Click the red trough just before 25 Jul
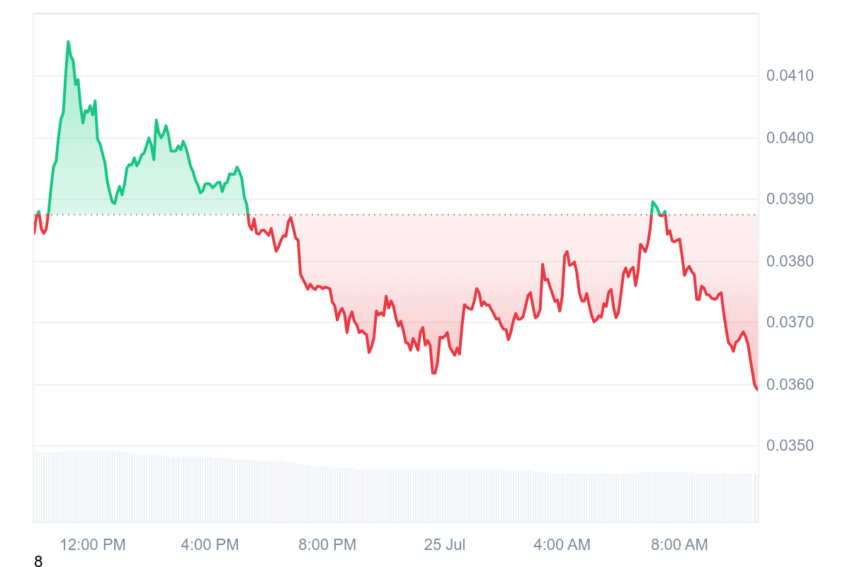Screen dimensions: 850x567 [x=434, y=373]
